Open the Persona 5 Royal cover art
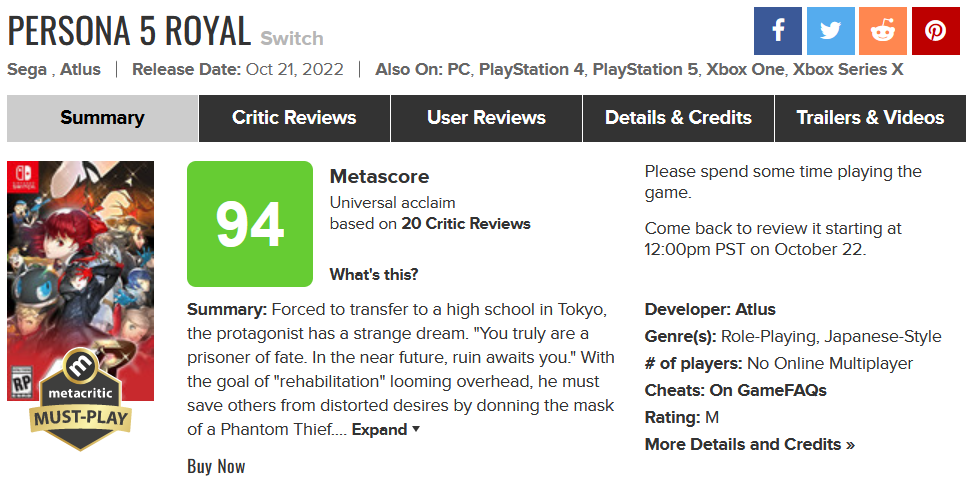The height and width of the screenshot is (484, 971). (81, 280)
